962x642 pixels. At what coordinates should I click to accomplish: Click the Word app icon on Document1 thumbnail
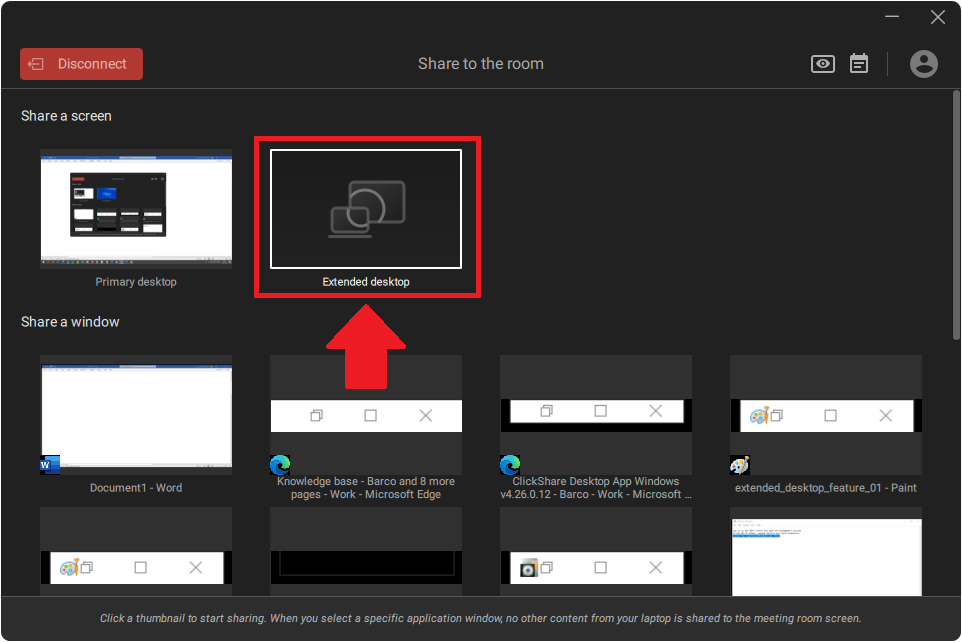(x=50, y=465)
